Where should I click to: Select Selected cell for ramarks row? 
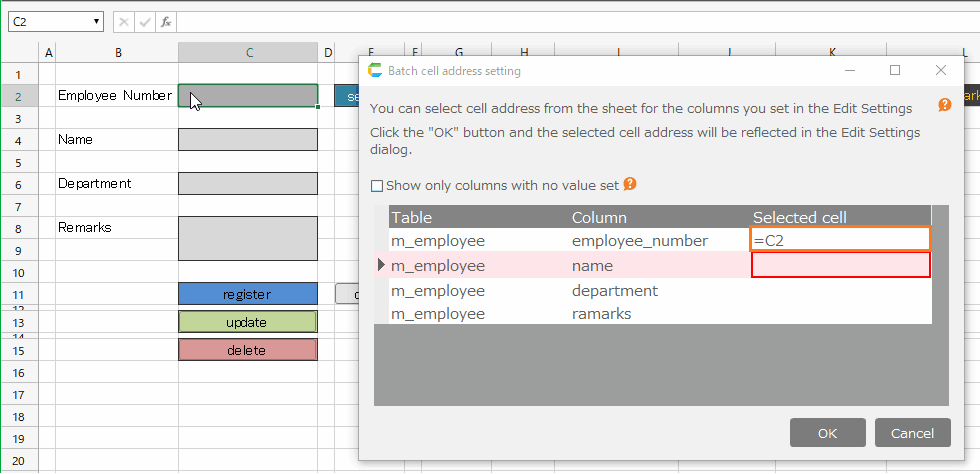pos(841,313)
